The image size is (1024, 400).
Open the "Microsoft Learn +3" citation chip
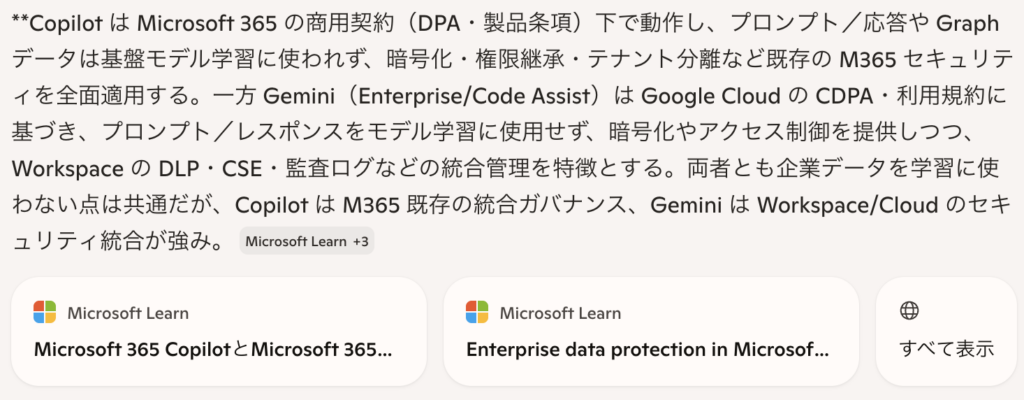(306, 241)
